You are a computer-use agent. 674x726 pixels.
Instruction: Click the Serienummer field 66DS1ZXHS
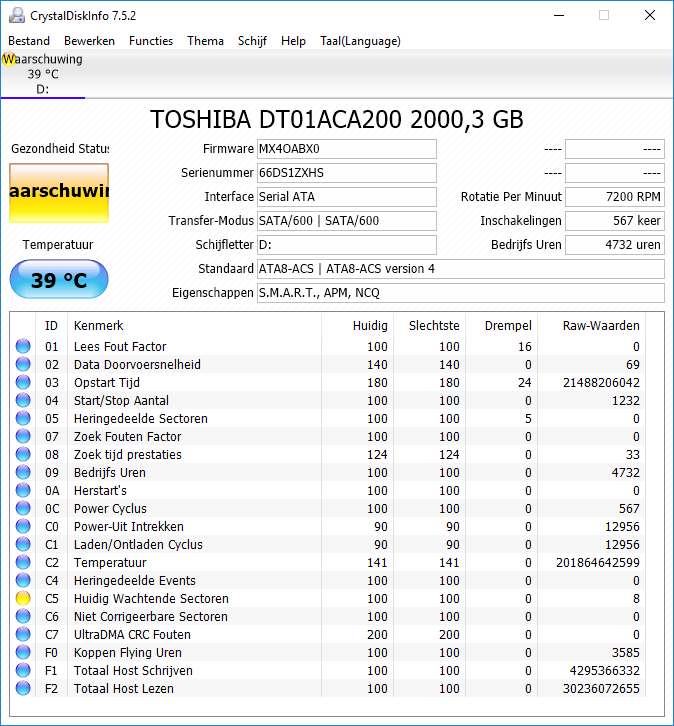pyautogui.click(x=347, y=173)
